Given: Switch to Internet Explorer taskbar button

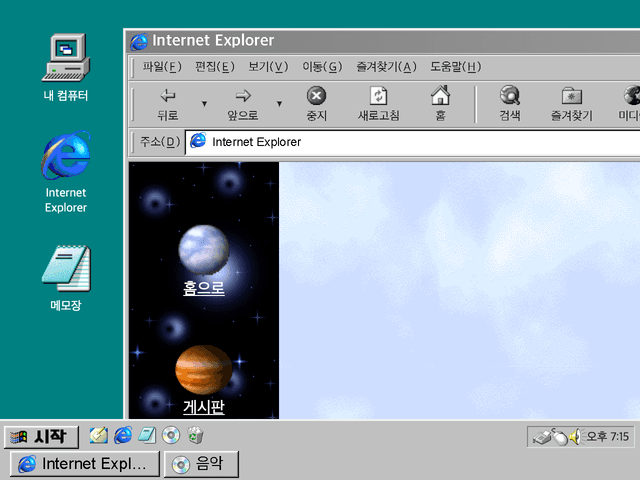Looking at the screenshot, I should pyautogui.click(x=84, y=464).
